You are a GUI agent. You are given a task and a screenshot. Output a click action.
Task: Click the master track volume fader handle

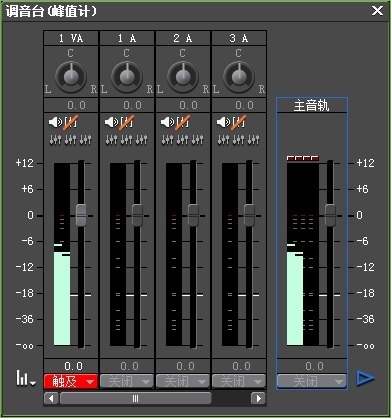[x=330, y=215]
